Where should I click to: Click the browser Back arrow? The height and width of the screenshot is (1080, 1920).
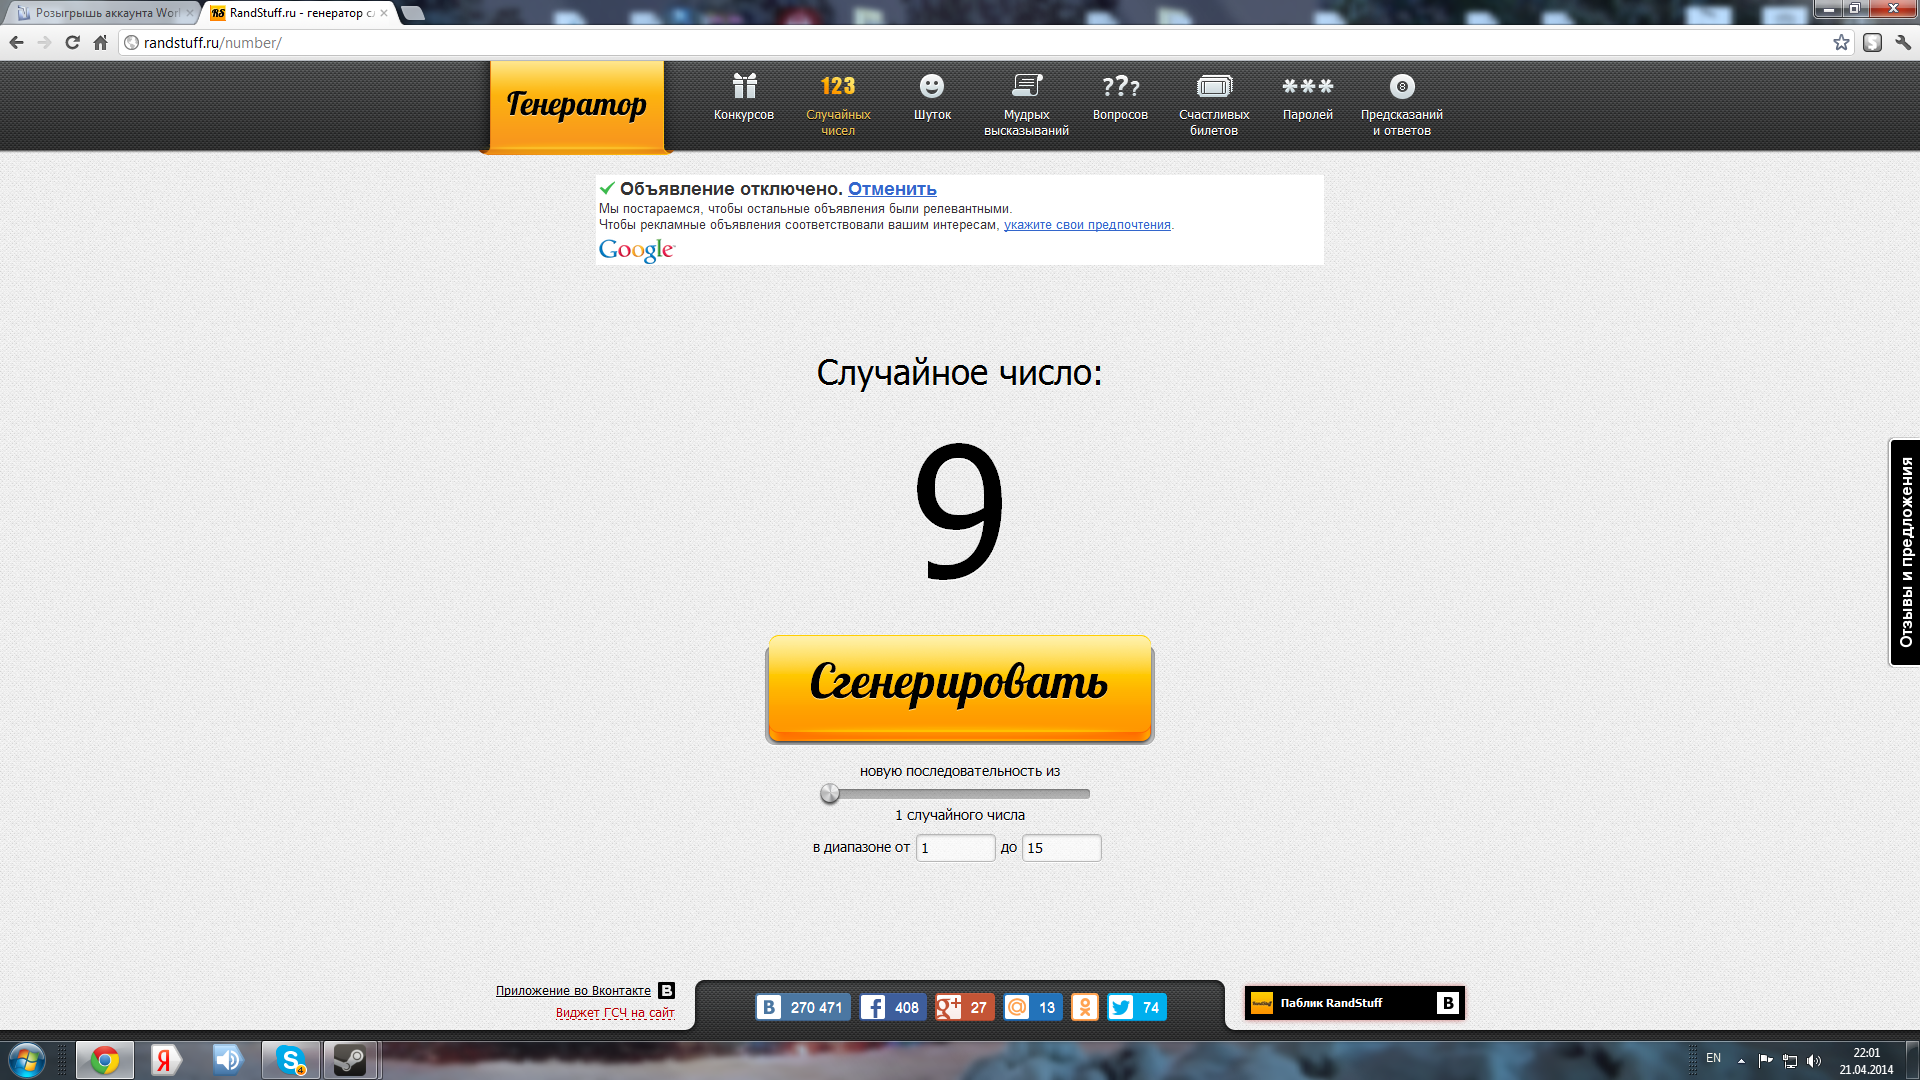coord(17,43)
